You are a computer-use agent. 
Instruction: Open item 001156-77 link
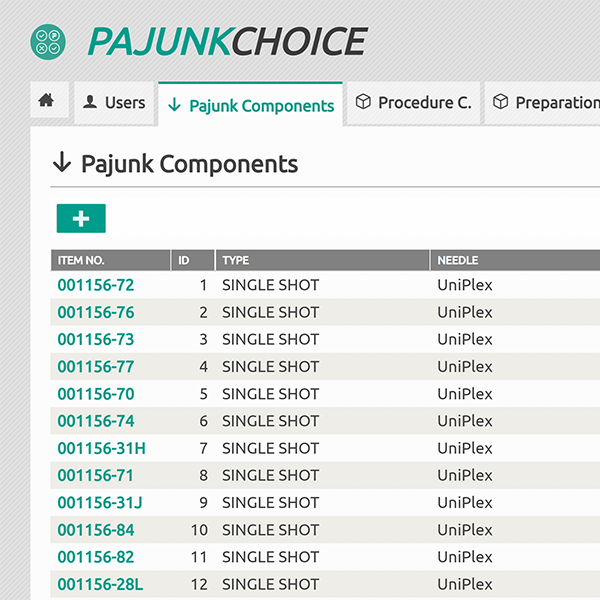pyautogui.click(x=96, y=366)
